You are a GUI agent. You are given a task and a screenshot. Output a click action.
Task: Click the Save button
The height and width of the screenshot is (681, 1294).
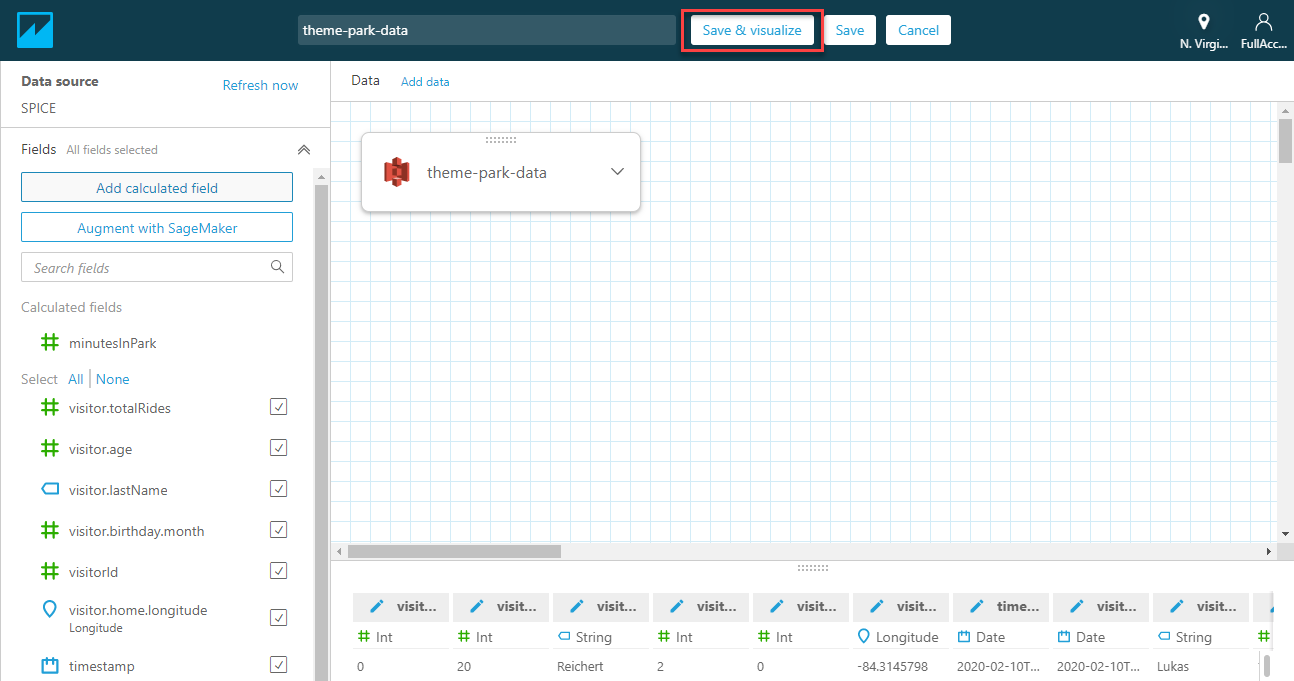(850, 30)
